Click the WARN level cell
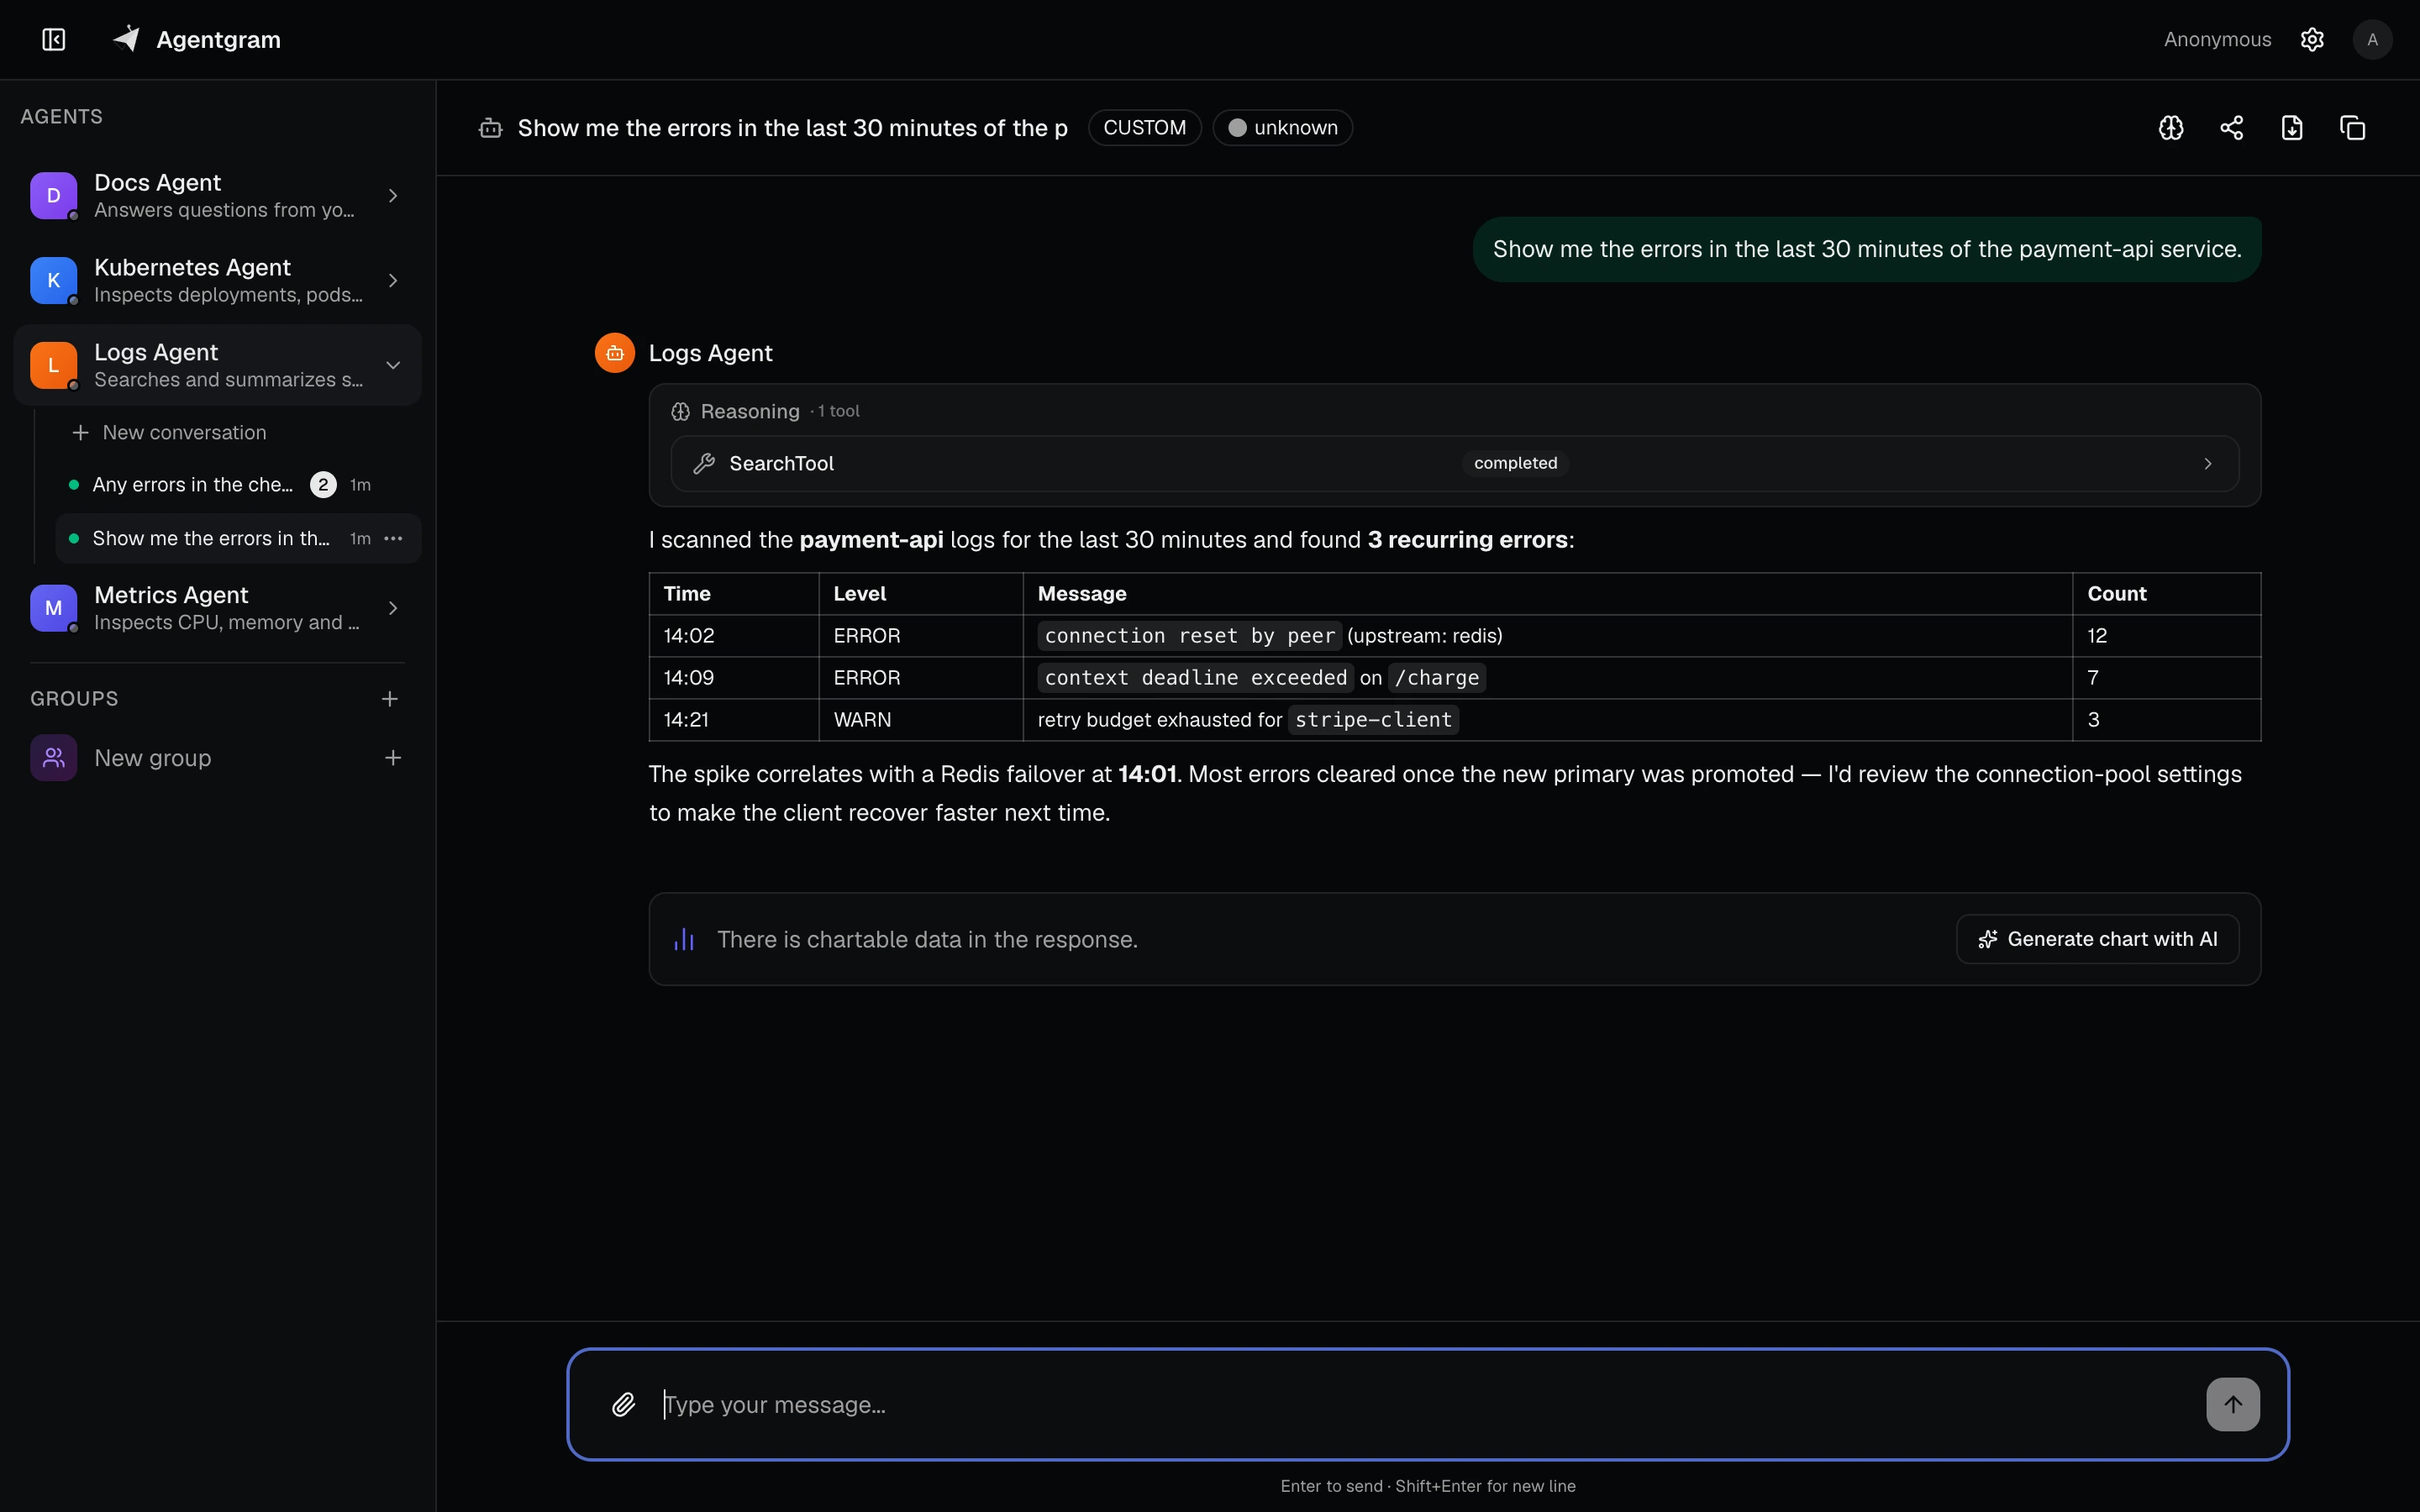This screenshot has width=2420, height=1512. pos(921,720)
